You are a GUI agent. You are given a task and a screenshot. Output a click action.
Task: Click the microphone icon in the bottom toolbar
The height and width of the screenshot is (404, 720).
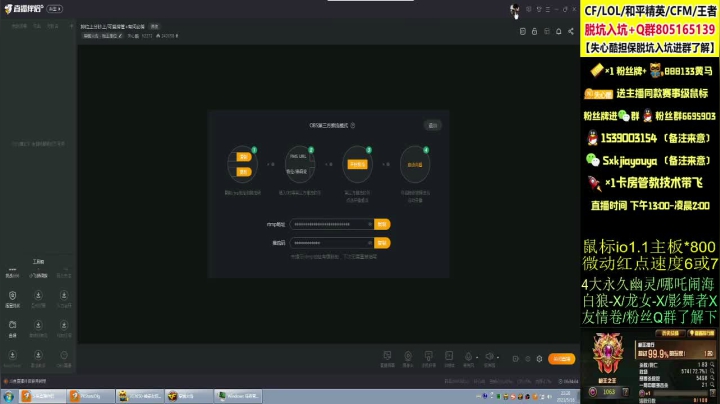[468, 357]
